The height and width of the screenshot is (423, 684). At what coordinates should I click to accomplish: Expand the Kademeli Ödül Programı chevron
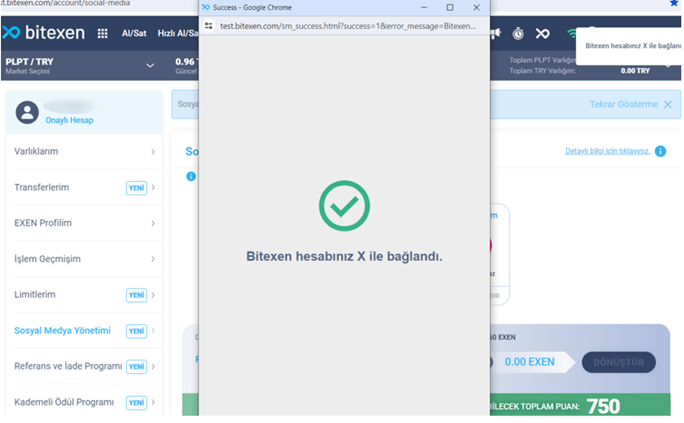click(x=153, y=402)
